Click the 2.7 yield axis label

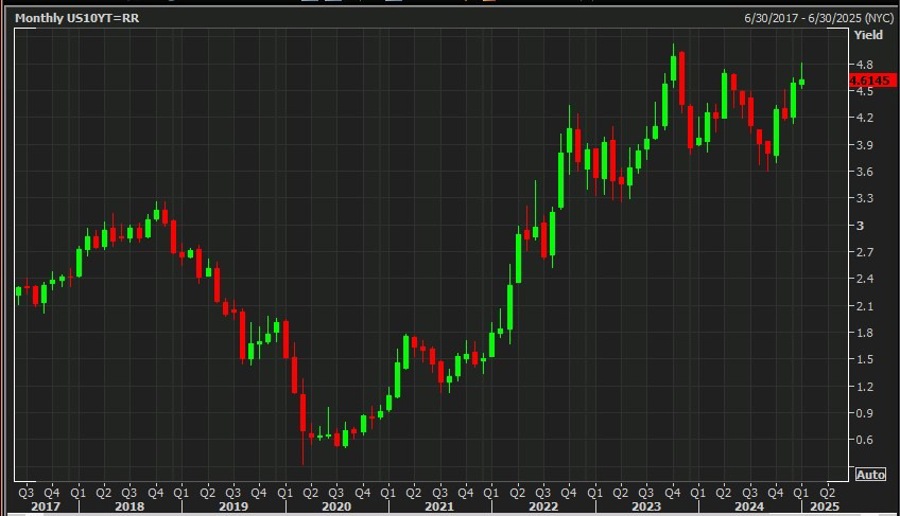pyautogui.click(x=864, y=252)
